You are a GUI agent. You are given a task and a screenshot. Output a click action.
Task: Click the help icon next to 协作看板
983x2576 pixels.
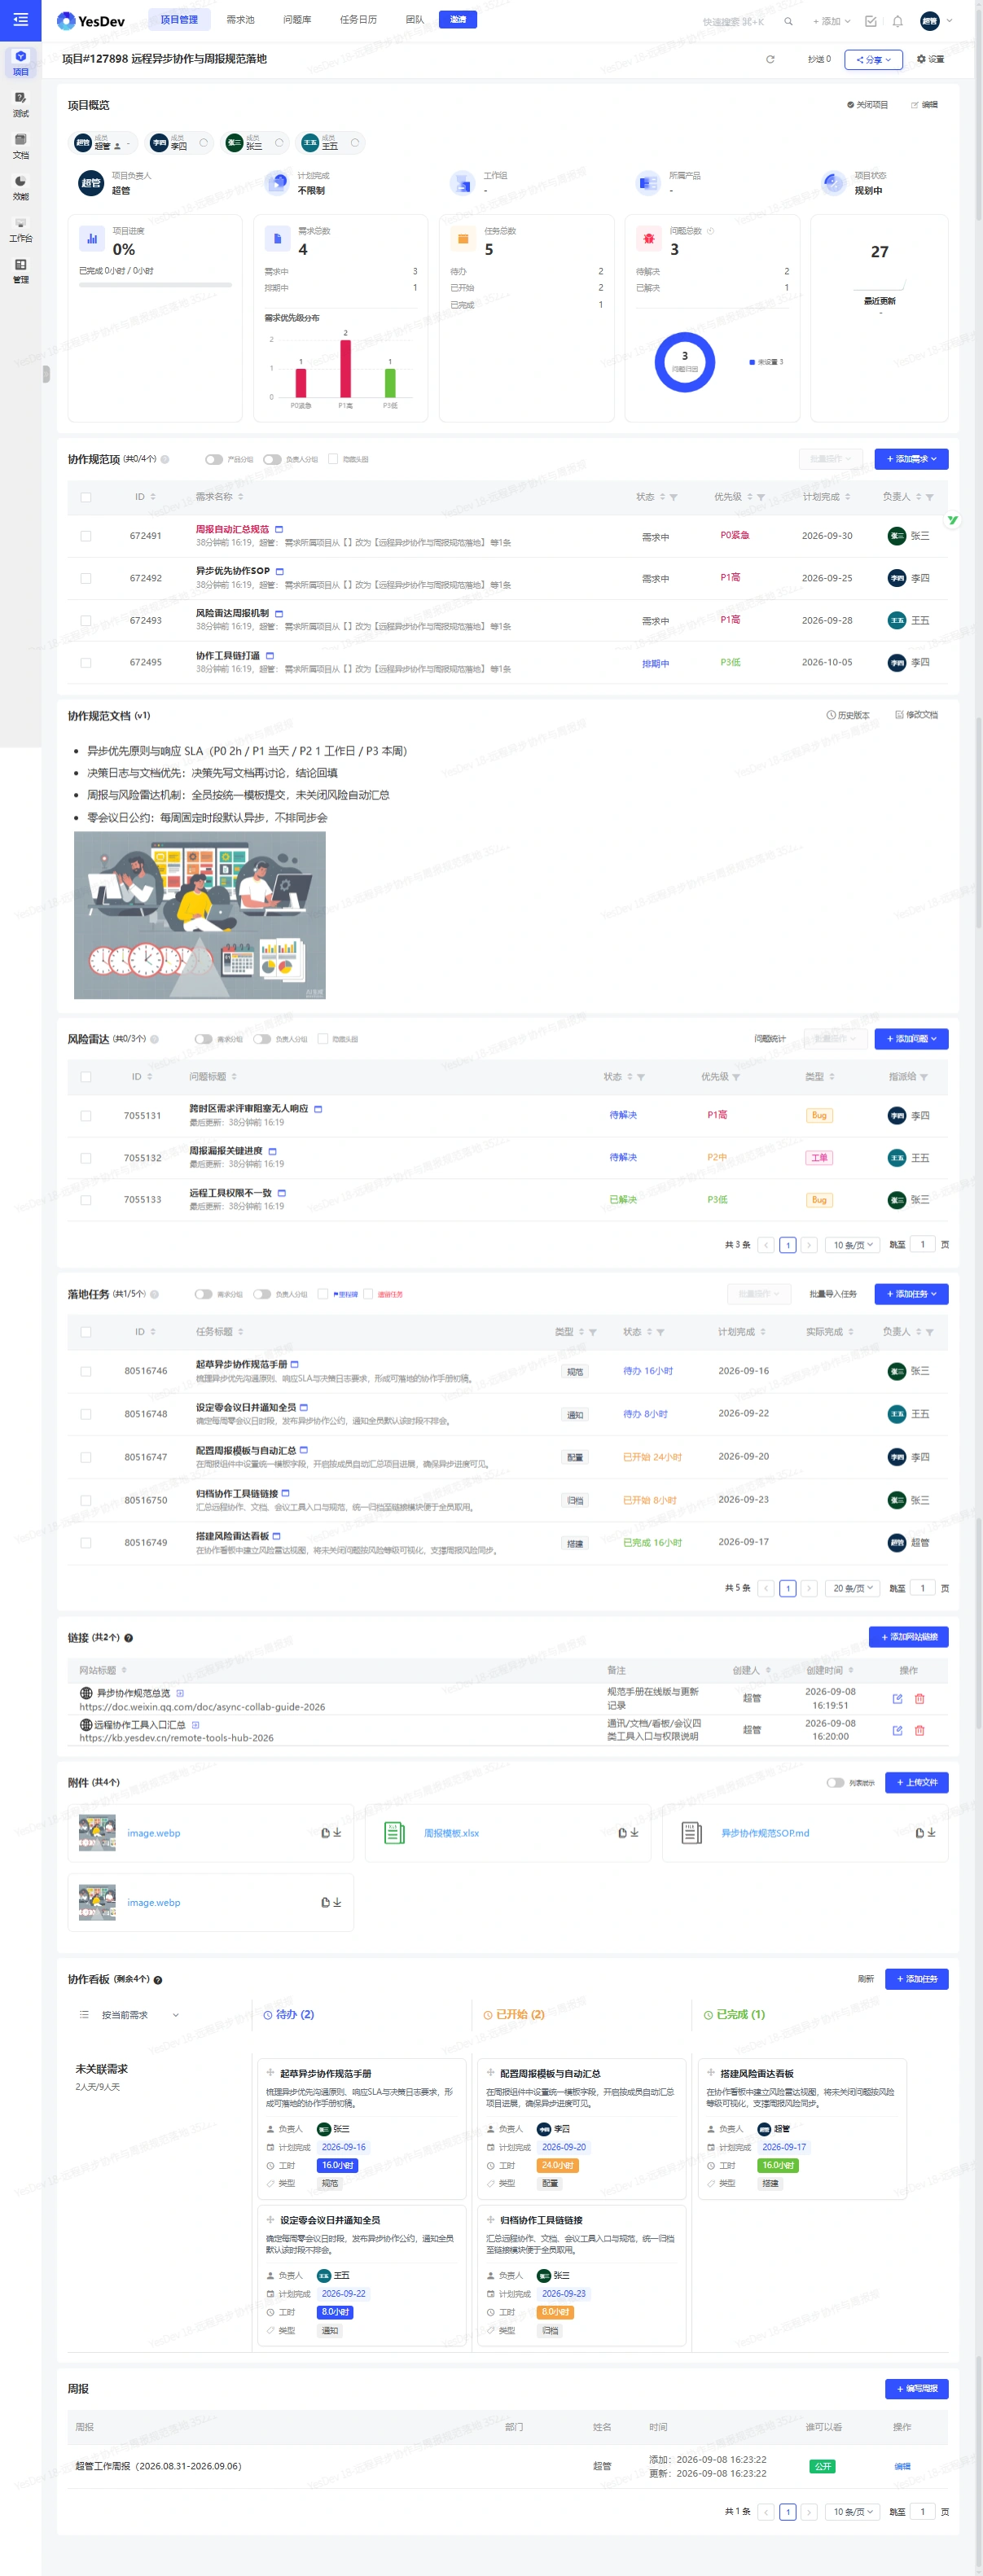[158, 1980]
